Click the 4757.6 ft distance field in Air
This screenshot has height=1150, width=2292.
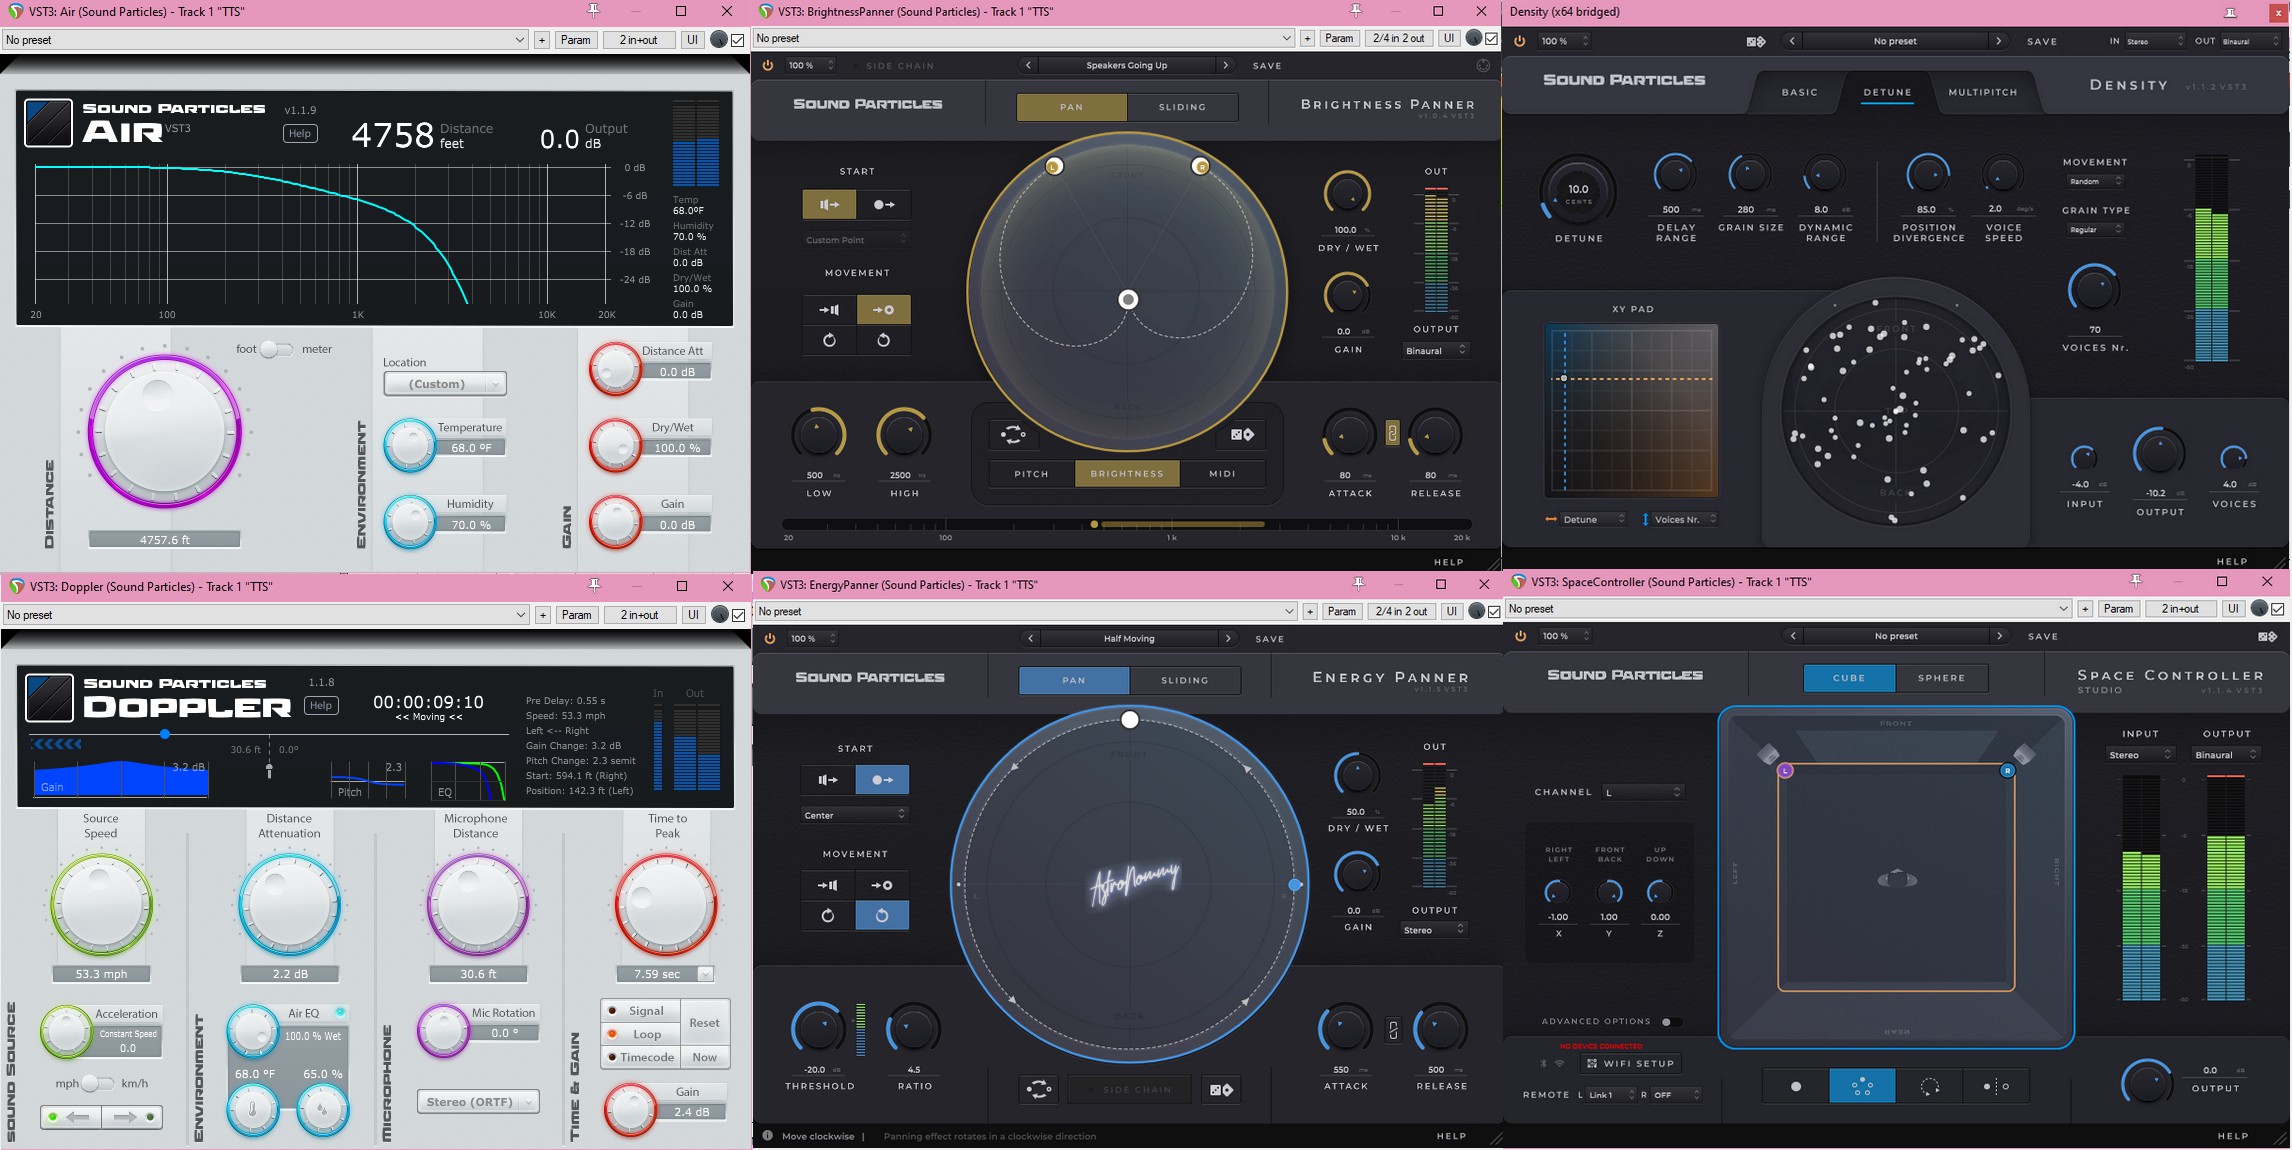164,539
